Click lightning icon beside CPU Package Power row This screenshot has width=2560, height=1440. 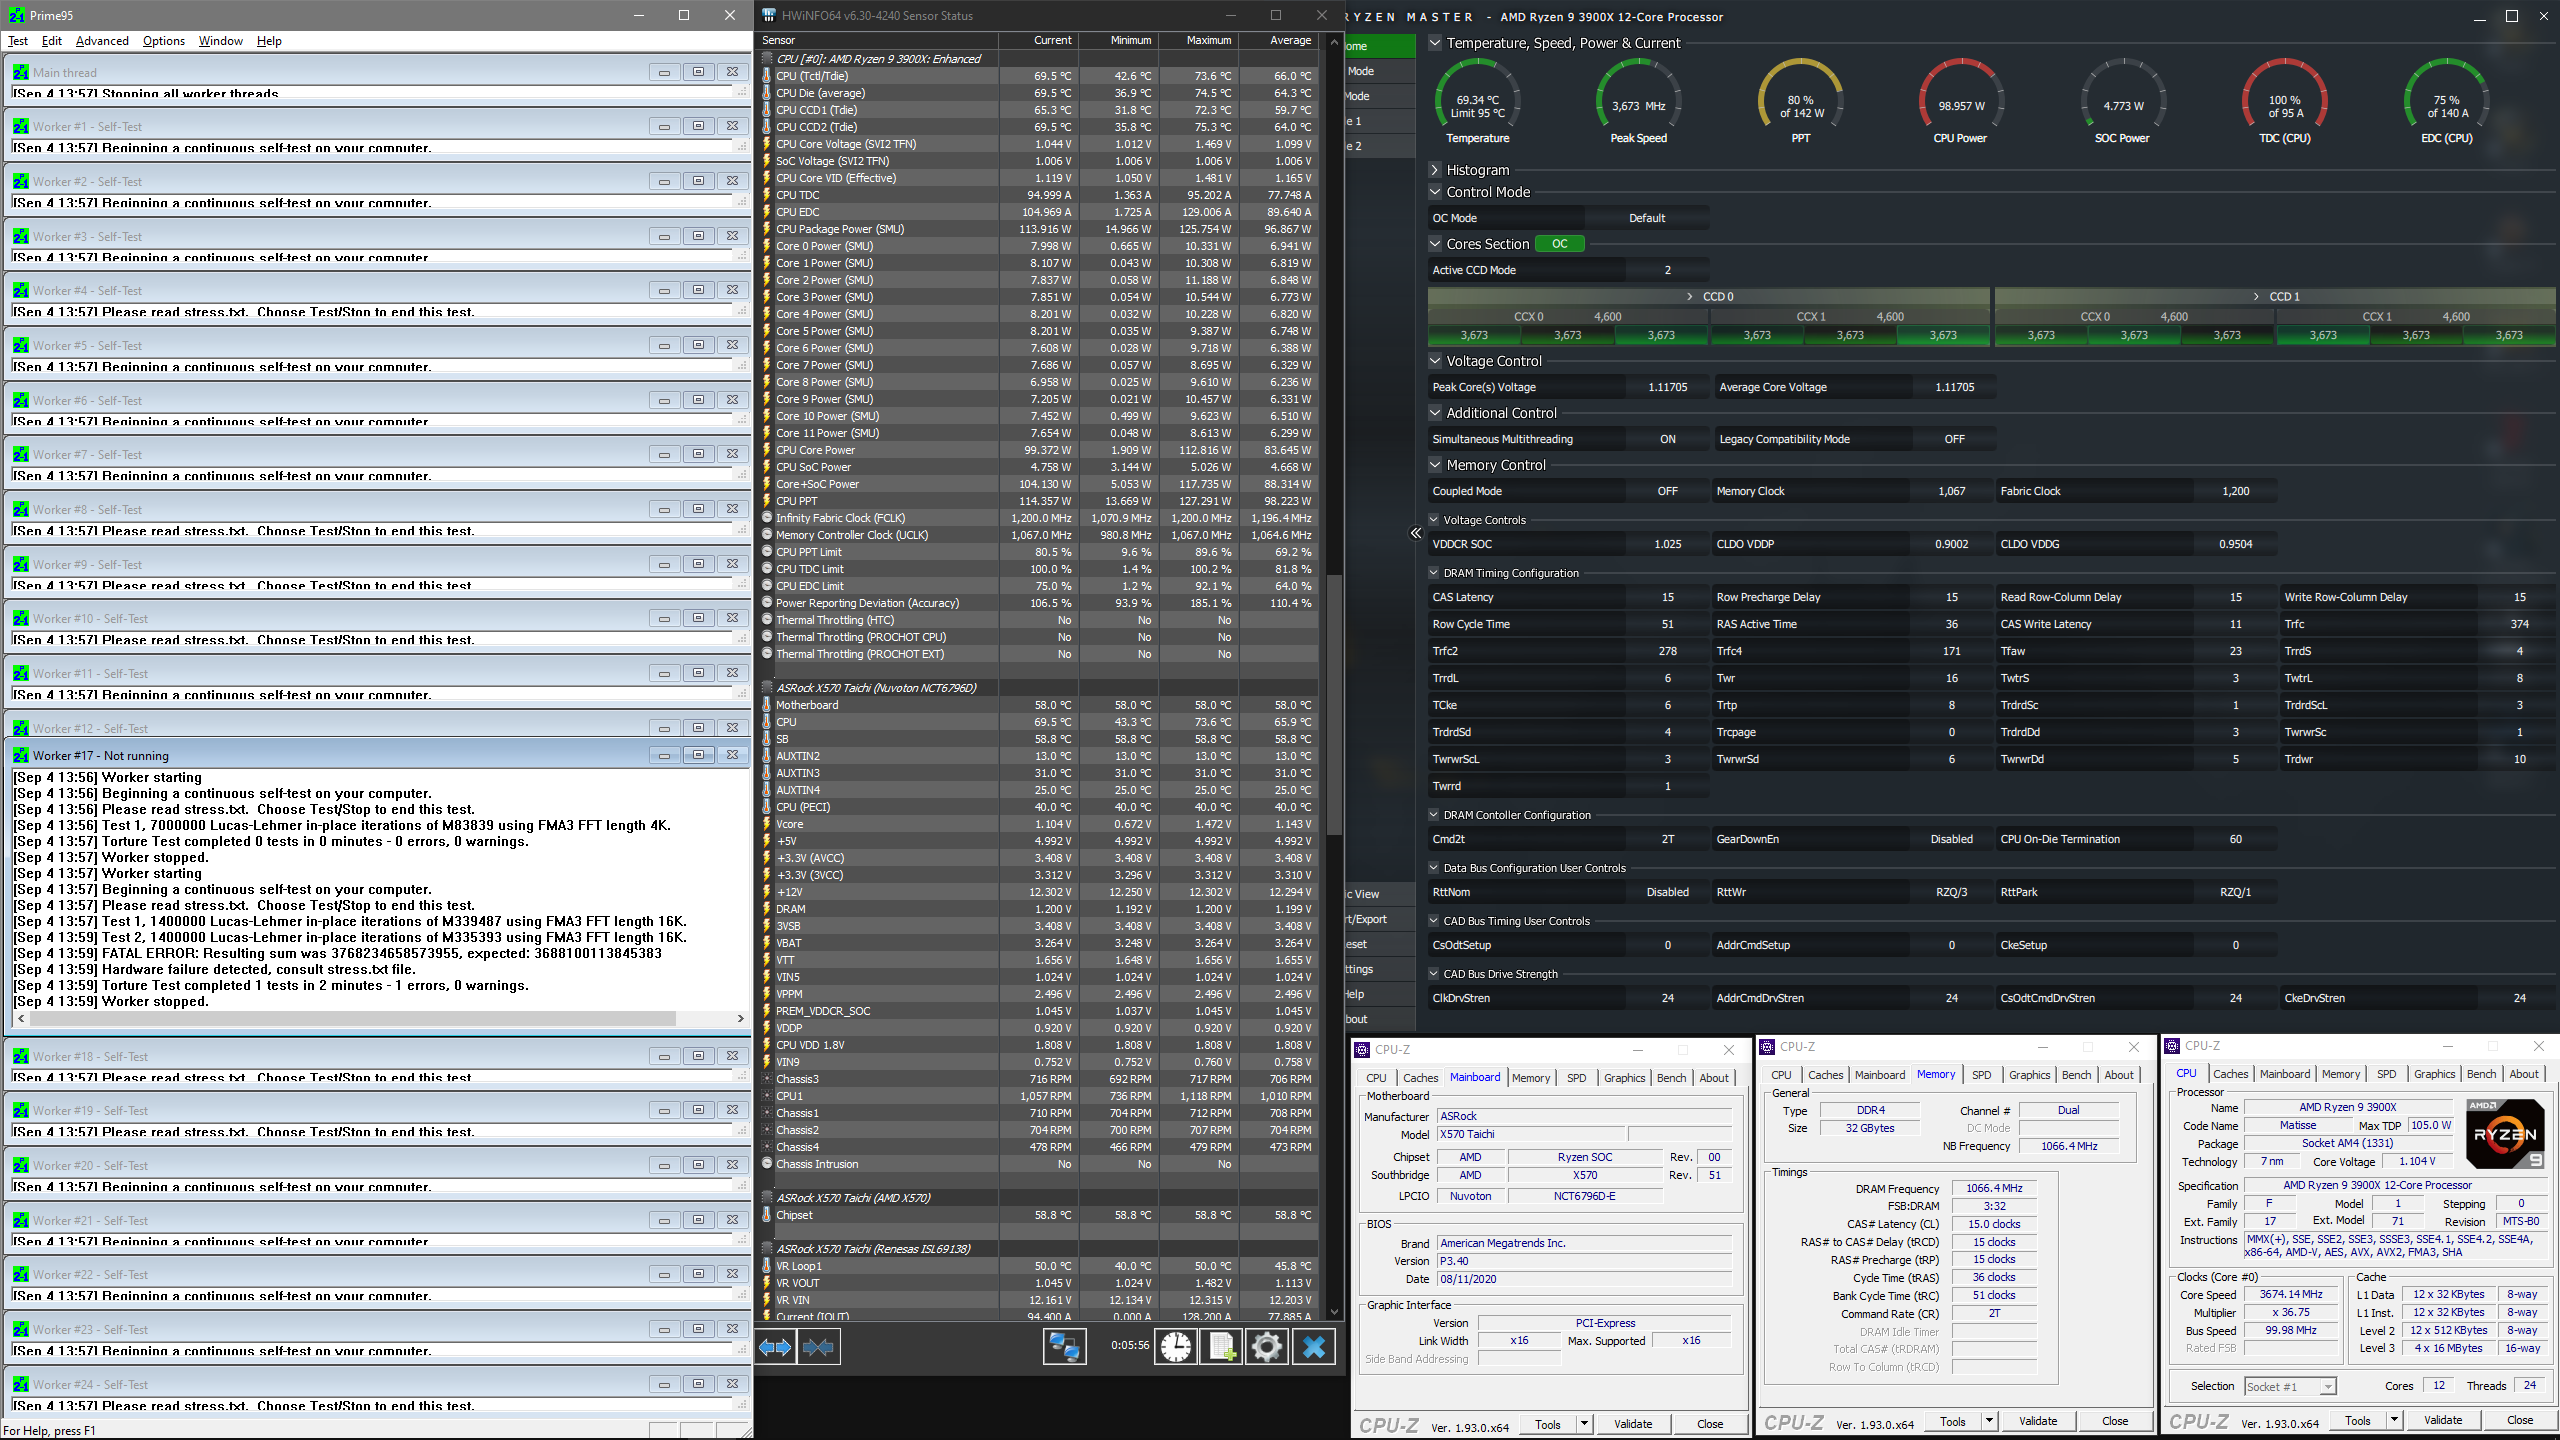767,229
